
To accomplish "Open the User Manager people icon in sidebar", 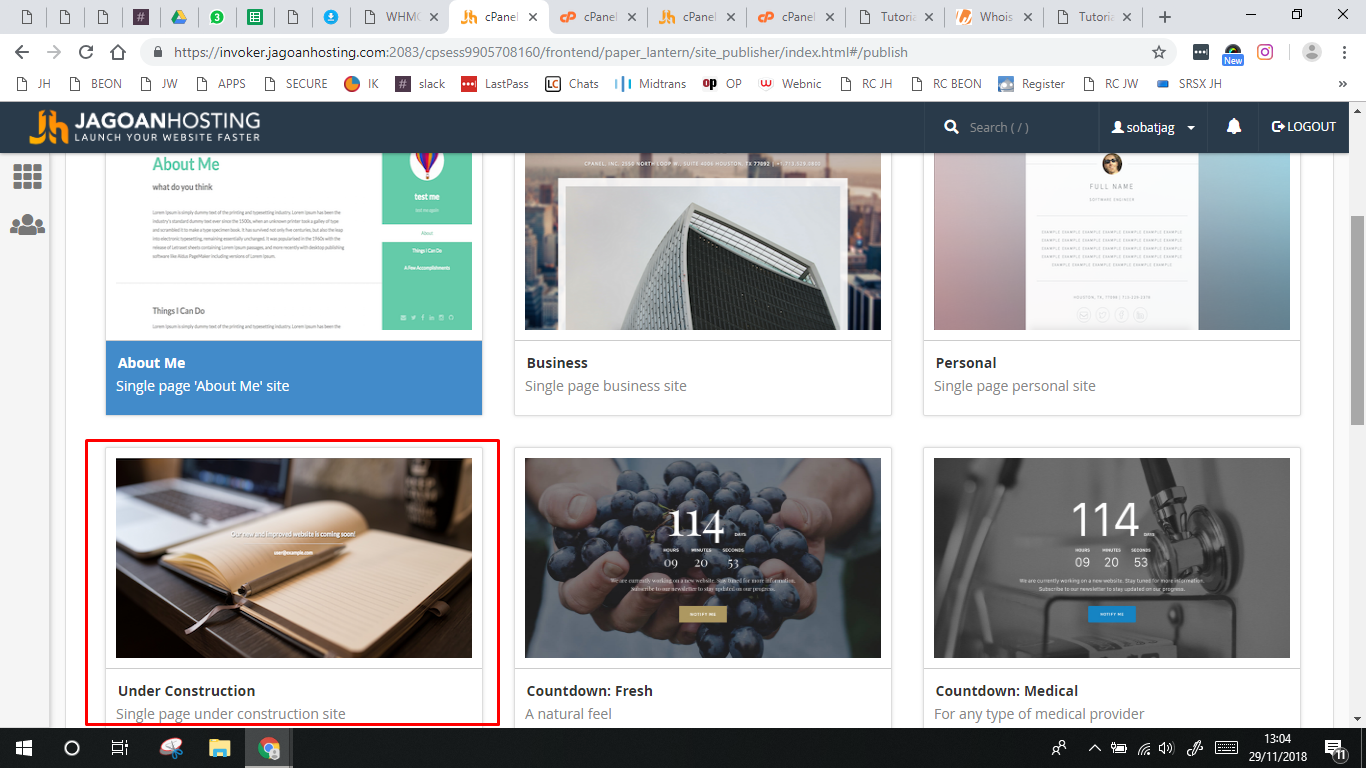I will click(27, 225).
